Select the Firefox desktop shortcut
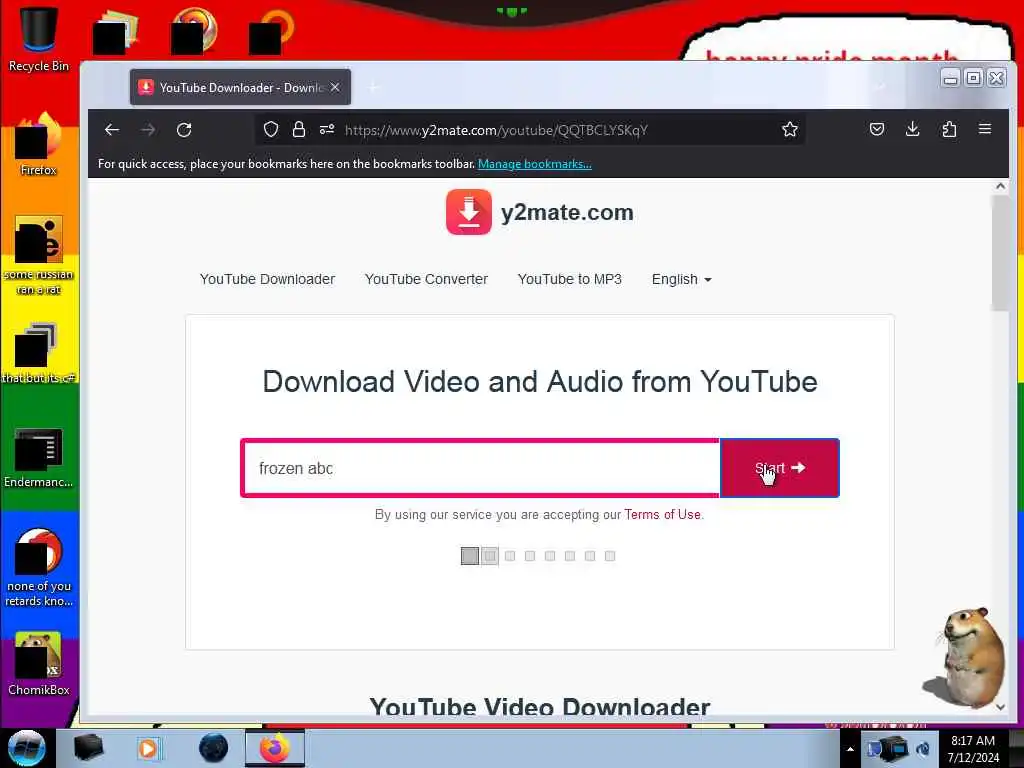The image size is (1024, 768). click(39, 144)
